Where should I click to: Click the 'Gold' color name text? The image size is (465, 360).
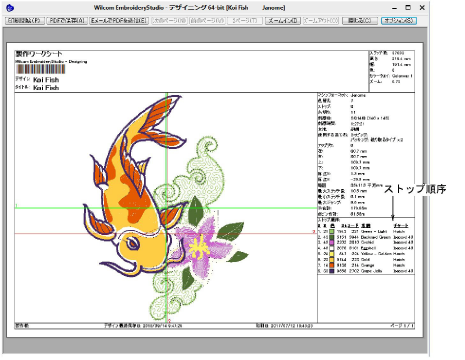click(x=365, y=260)
